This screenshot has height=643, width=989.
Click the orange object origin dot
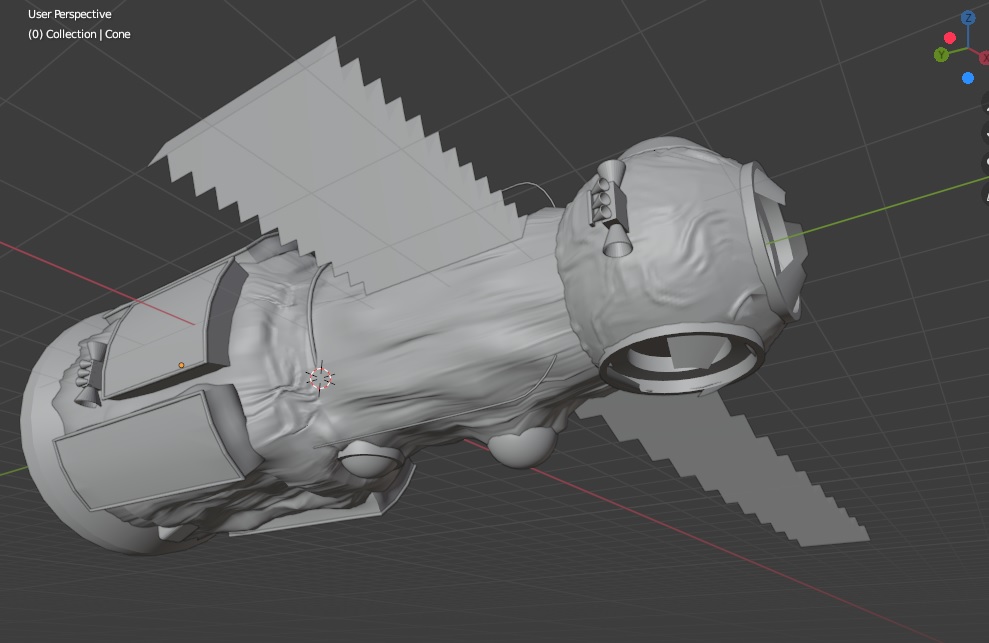(x=182, y=365)
